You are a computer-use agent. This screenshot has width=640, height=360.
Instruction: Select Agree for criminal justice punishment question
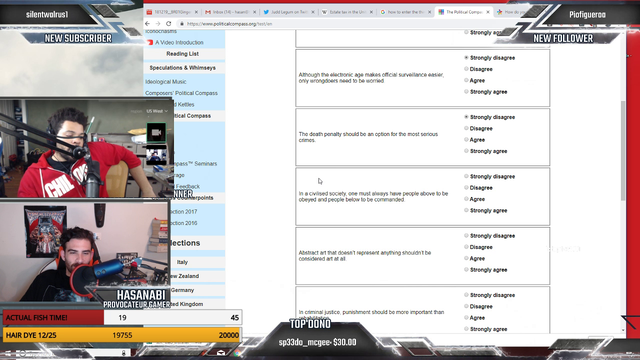(x=466, y=318)
